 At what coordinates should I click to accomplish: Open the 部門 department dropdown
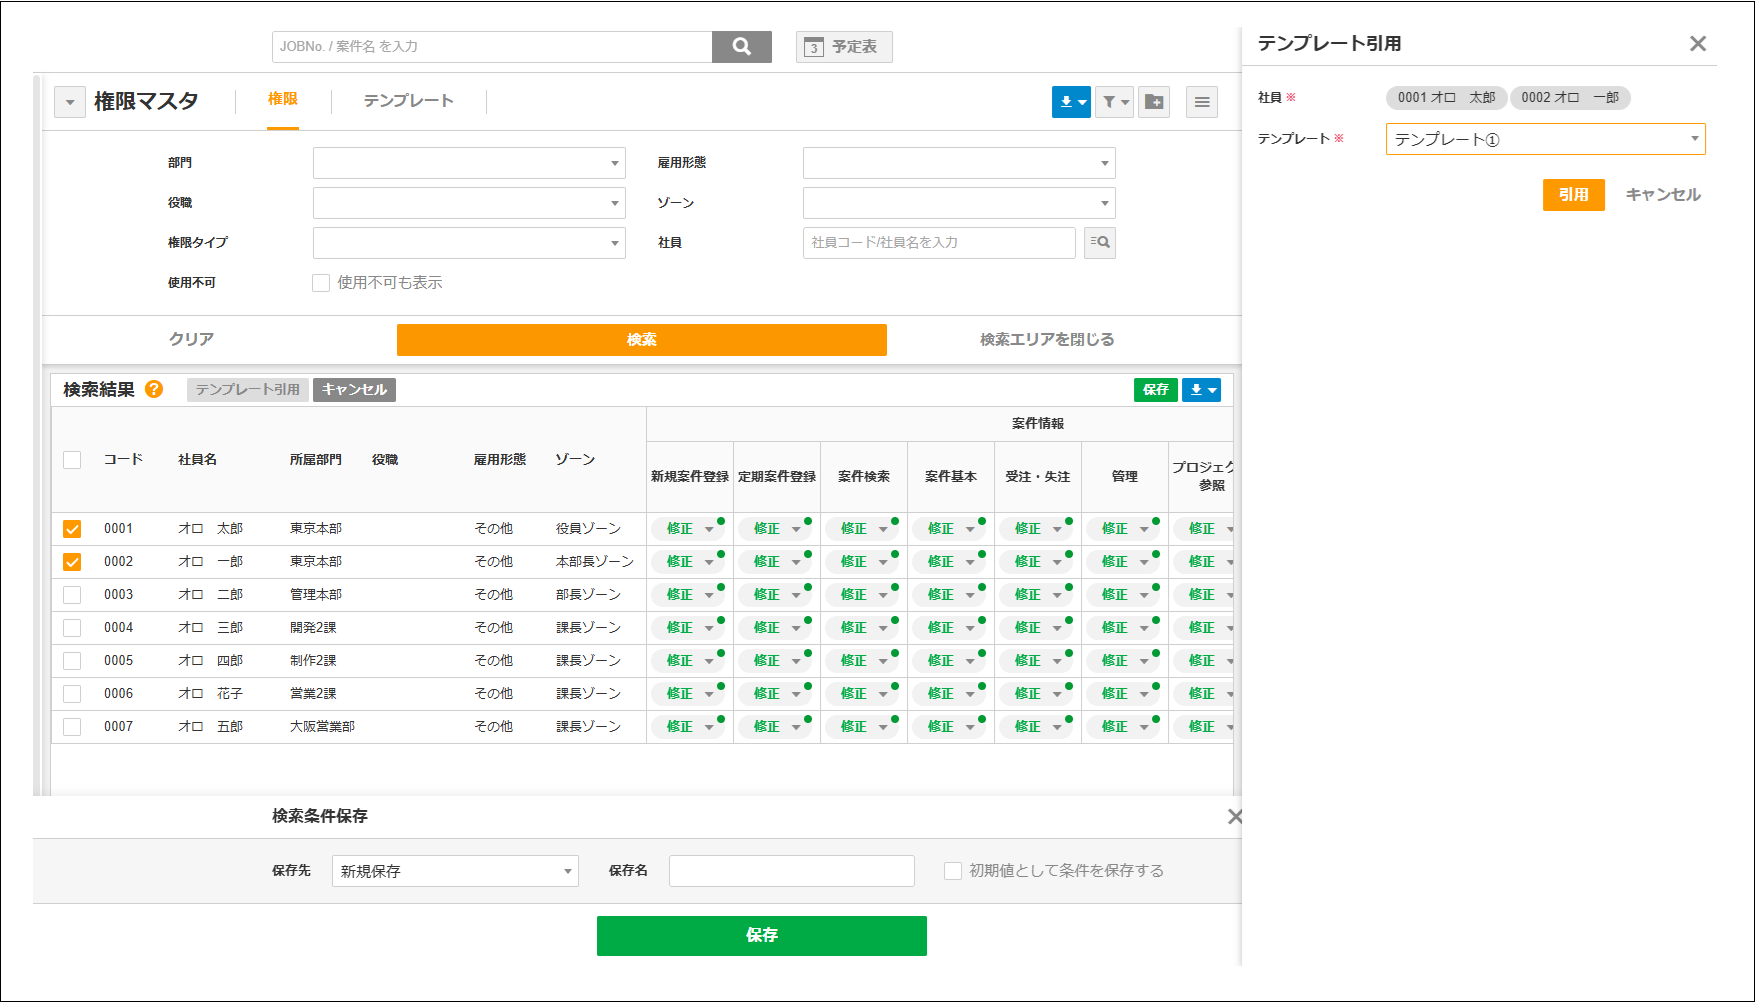click(x=468, y=162)
